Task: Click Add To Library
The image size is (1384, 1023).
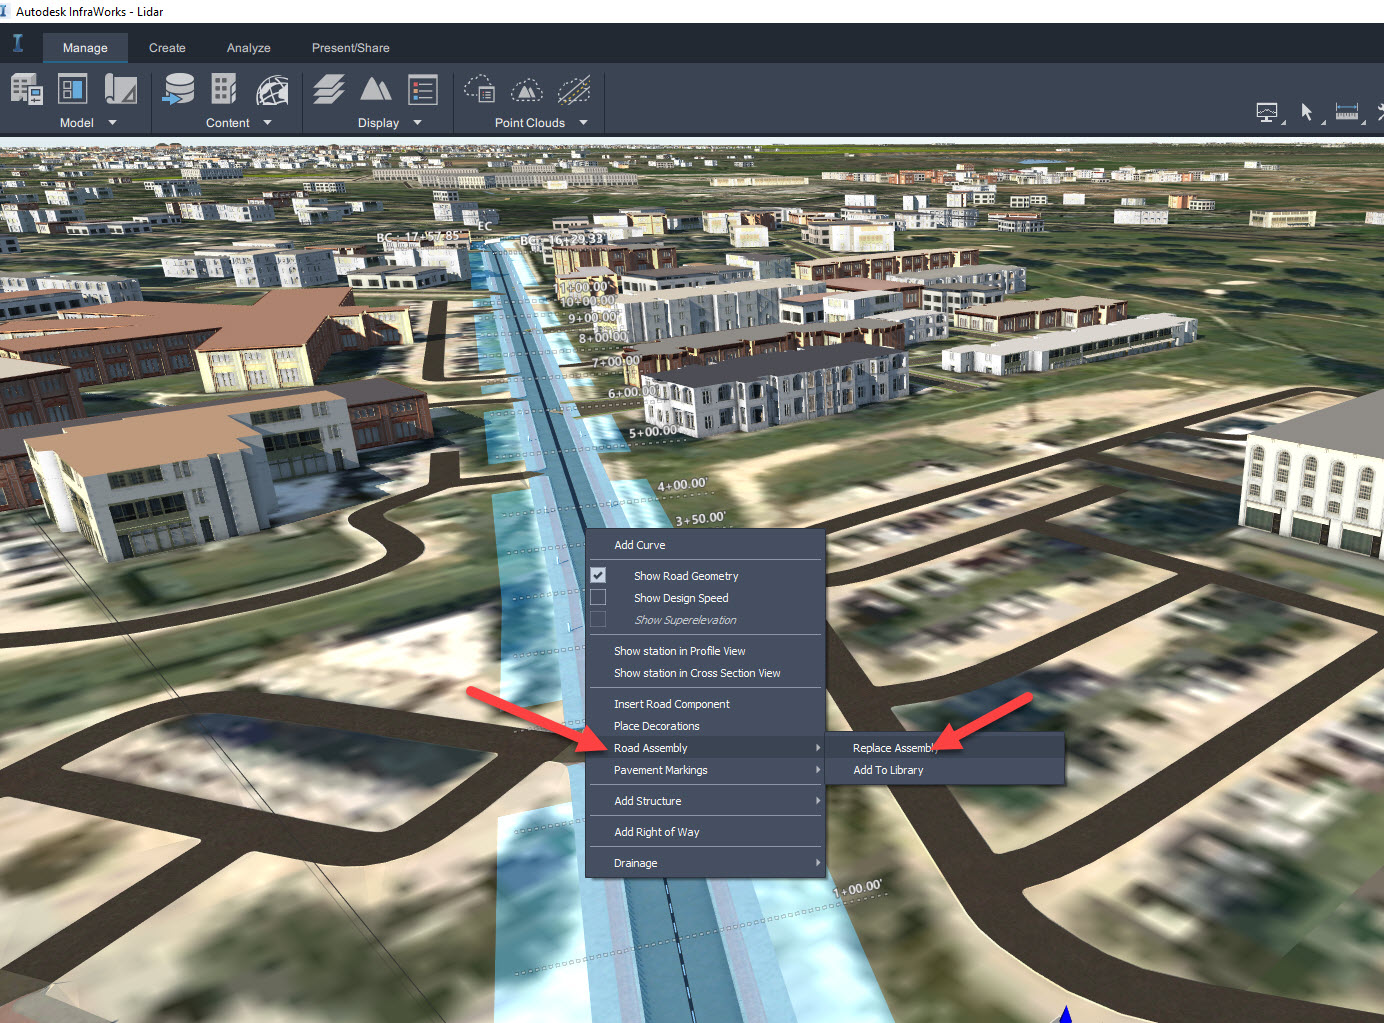Action: (x=887, y=770)
